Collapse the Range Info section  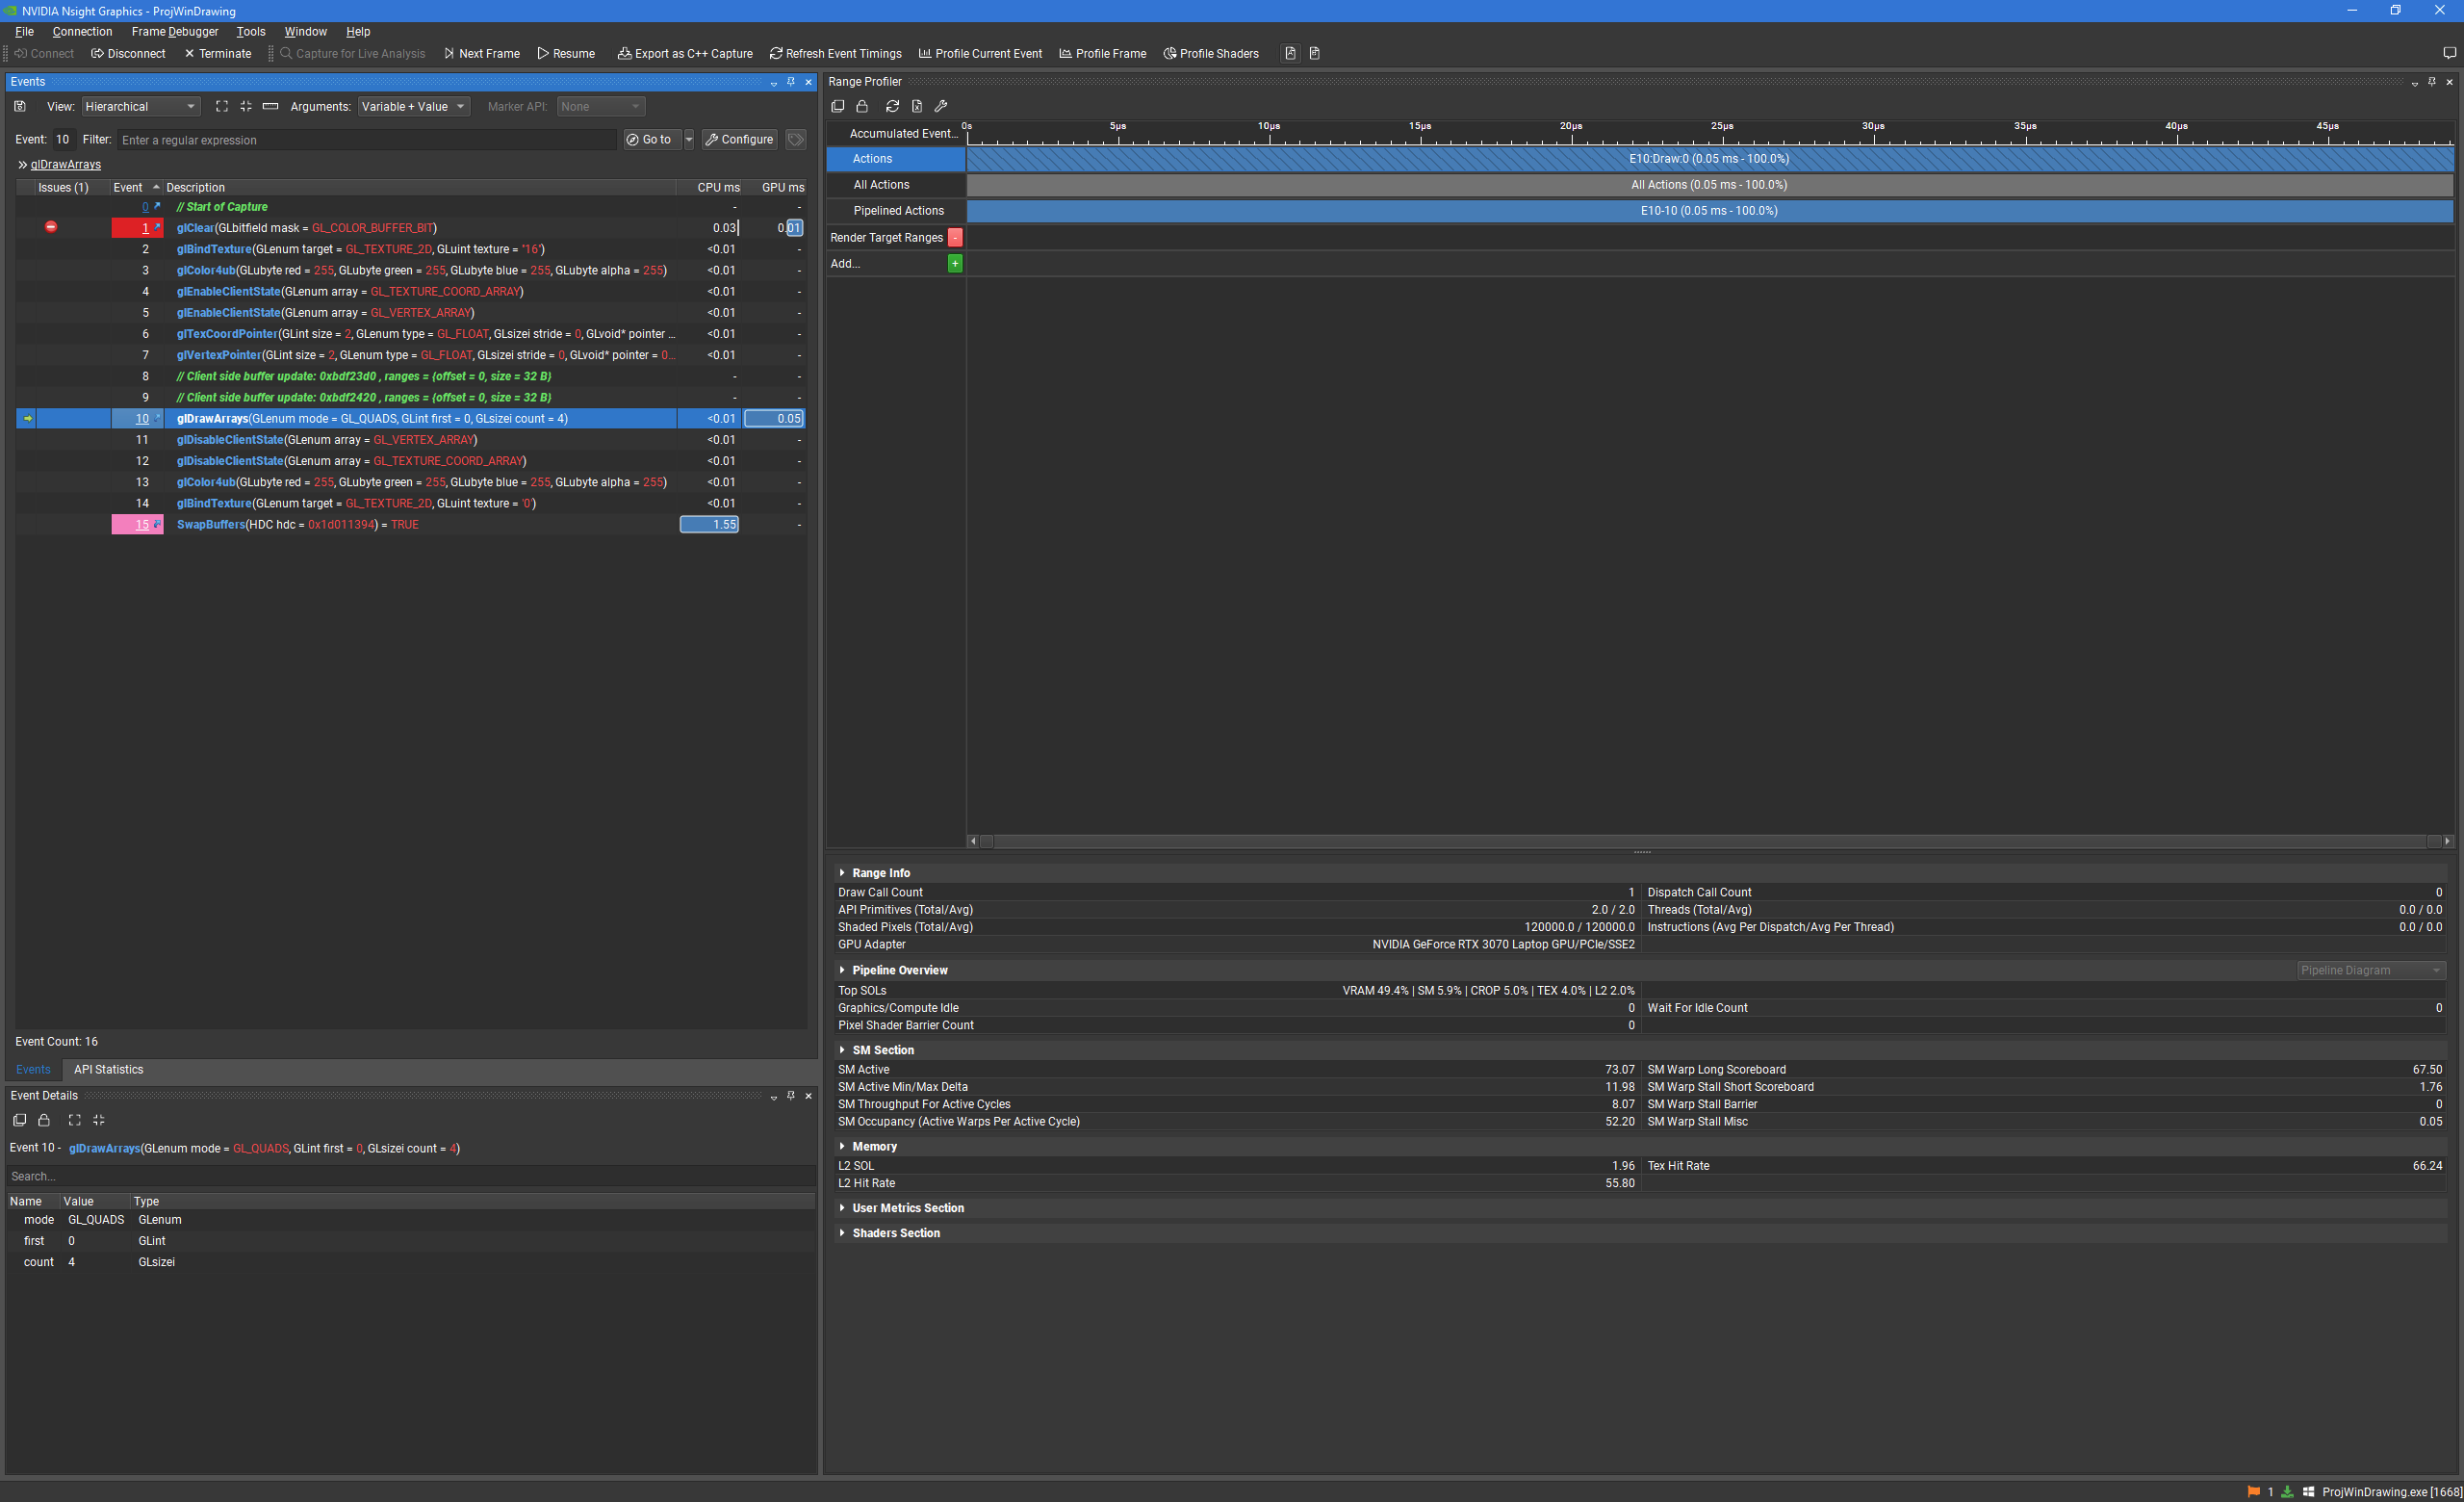(842, 873)
